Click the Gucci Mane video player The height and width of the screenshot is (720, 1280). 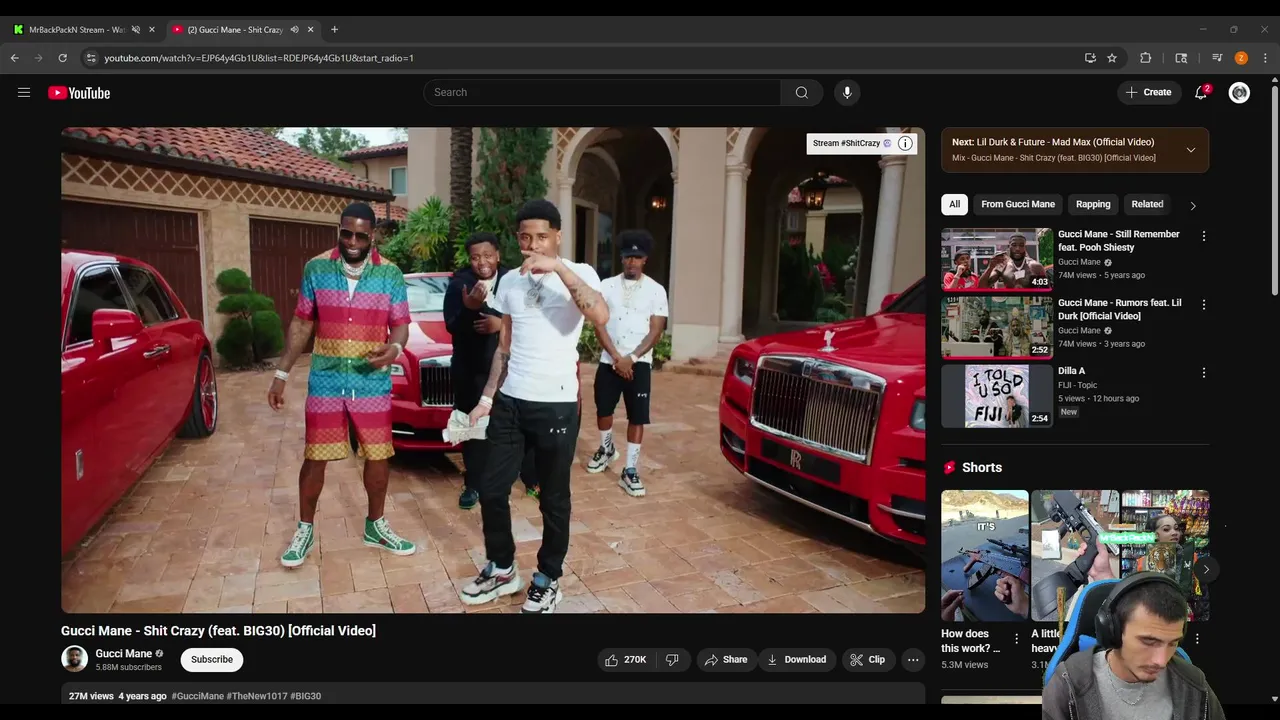coord(493,370)
